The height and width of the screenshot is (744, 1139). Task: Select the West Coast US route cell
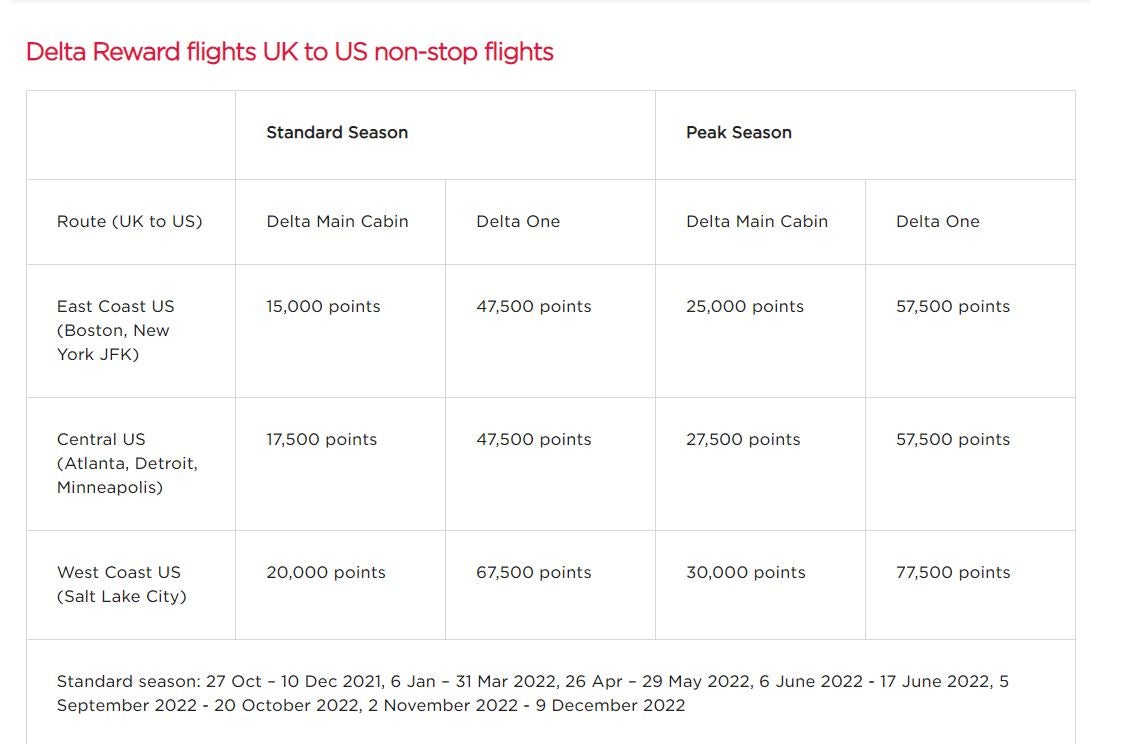121,584
